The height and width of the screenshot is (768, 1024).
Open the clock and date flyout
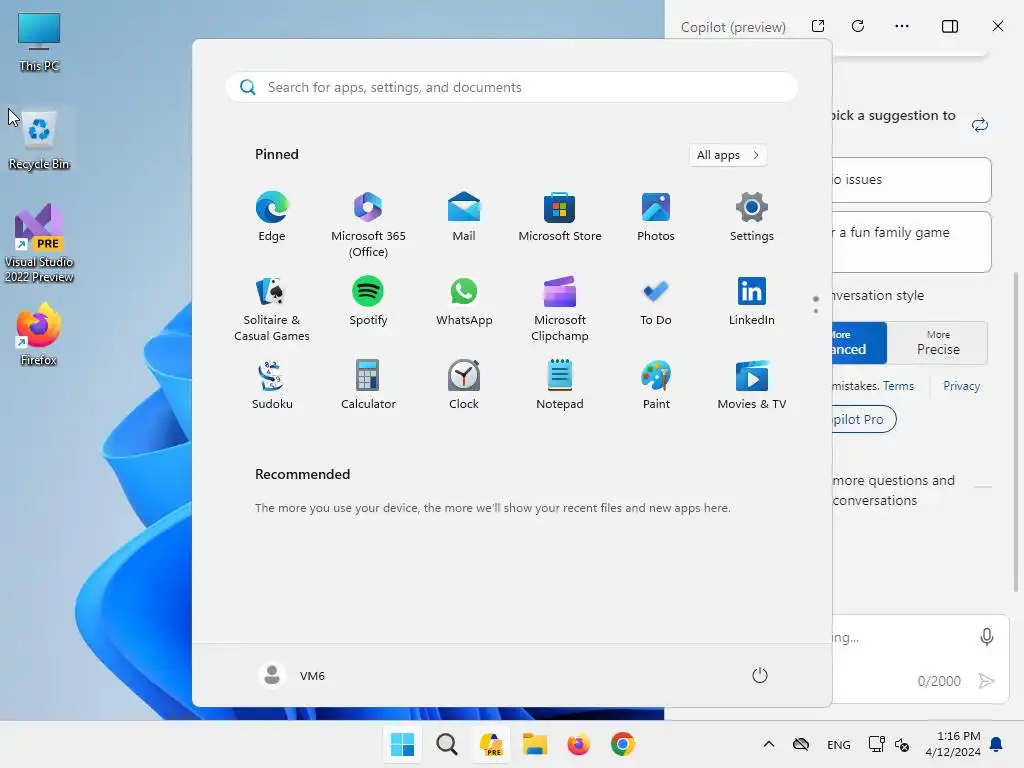coord(953,744)
